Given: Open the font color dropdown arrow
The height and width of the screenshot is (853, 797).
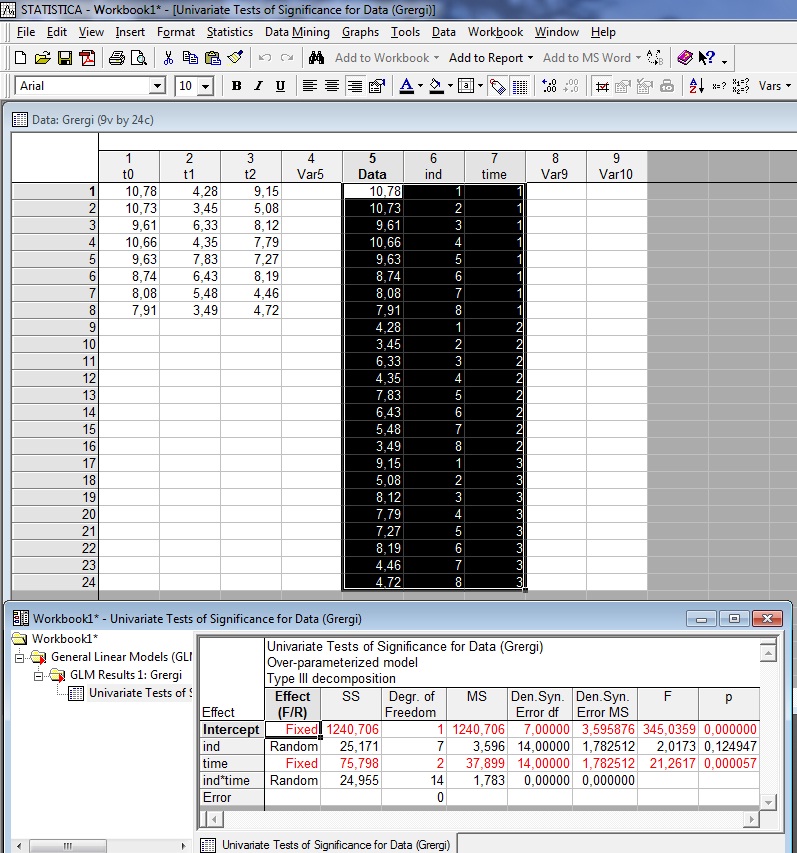Looking at the screenshot, I should click(421, 86).
